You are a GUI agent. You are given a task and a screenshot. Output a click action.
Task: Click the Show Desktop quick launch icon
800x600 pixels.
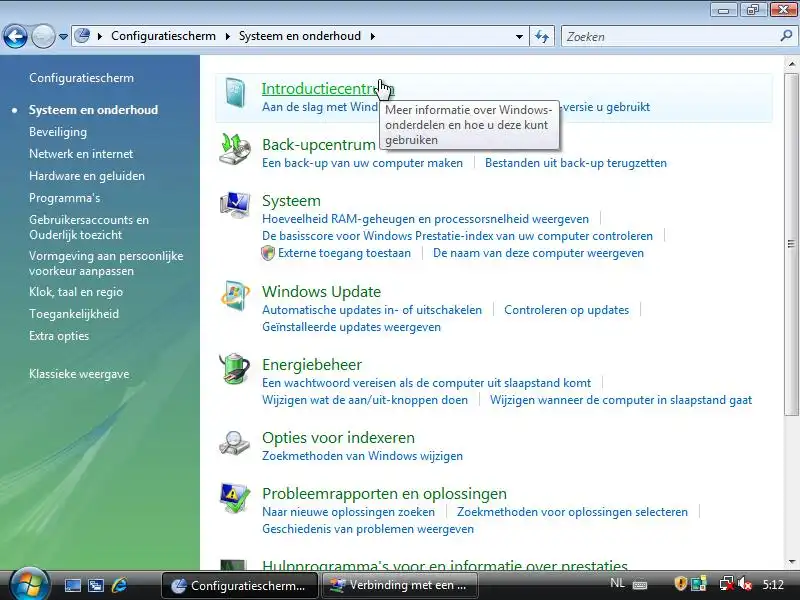pos(72,585)
